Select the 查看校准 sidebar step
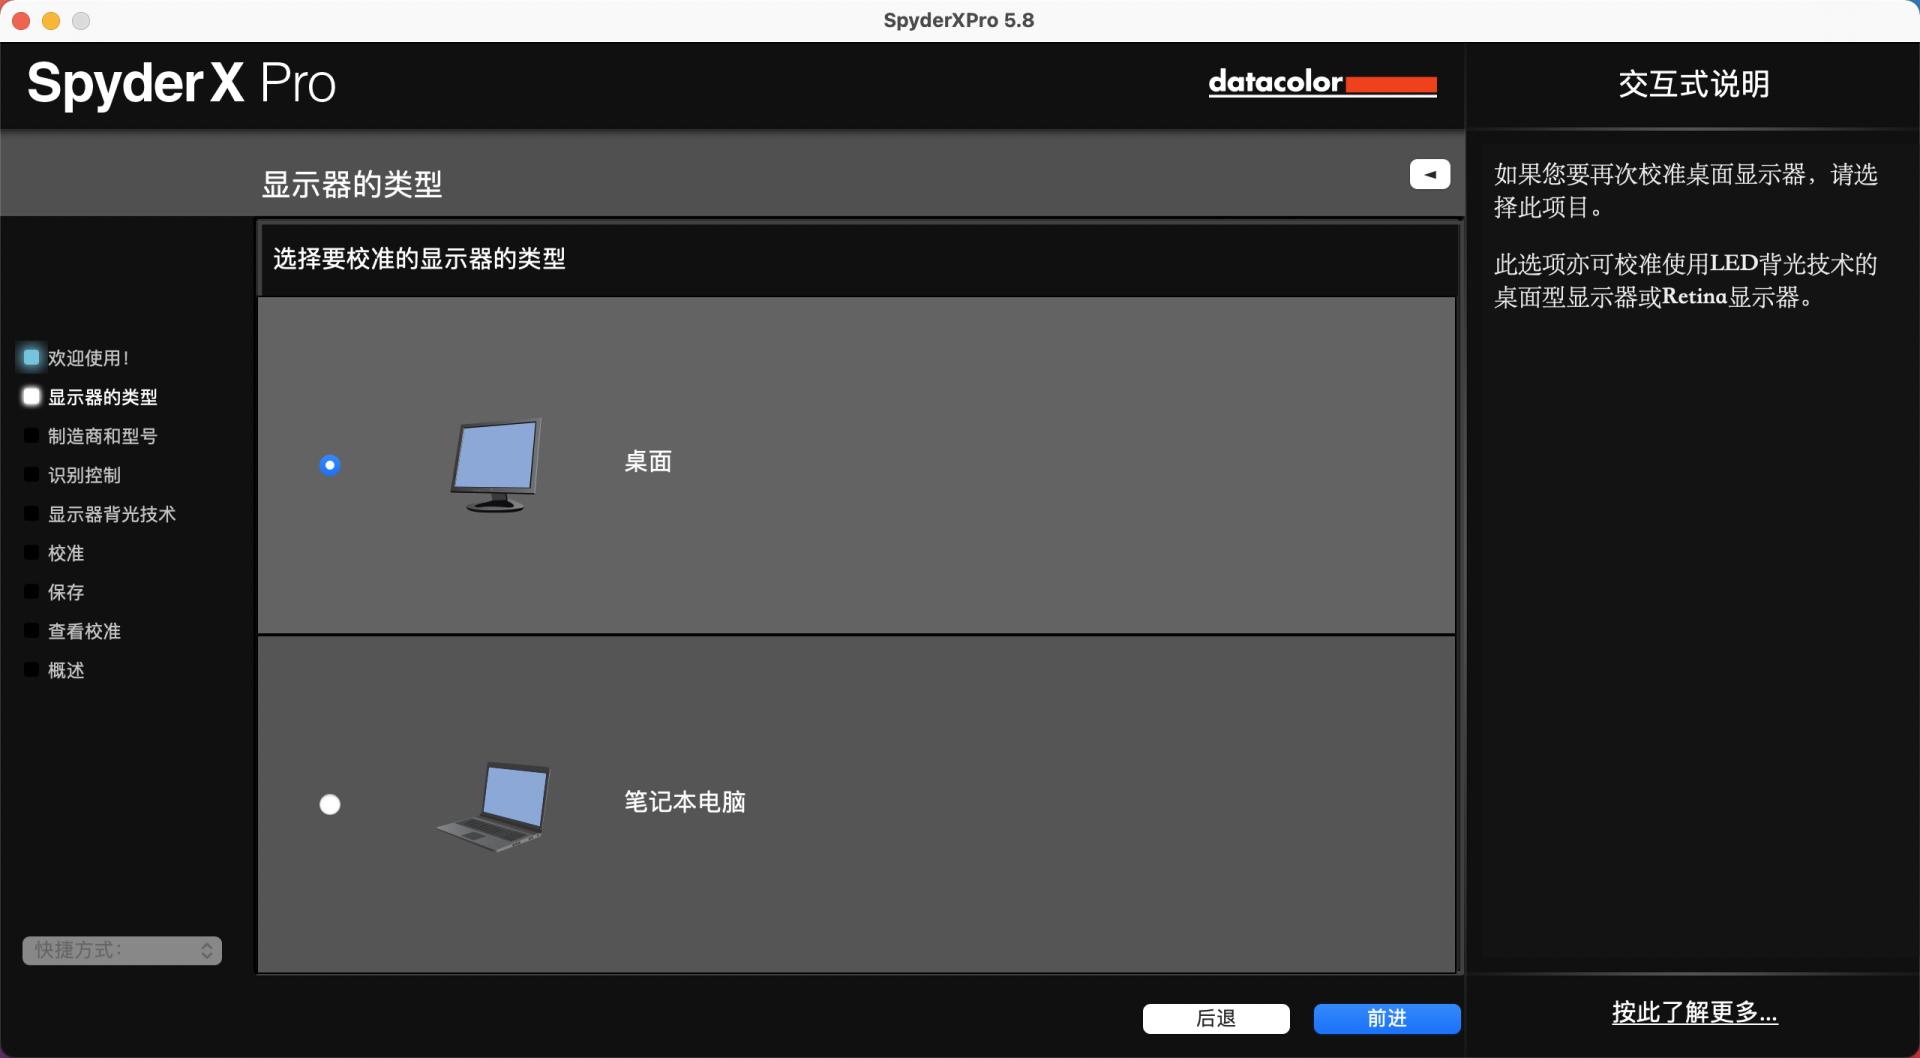The height and width of the screenshot is (1058, 1920). (x=84, y=631)
